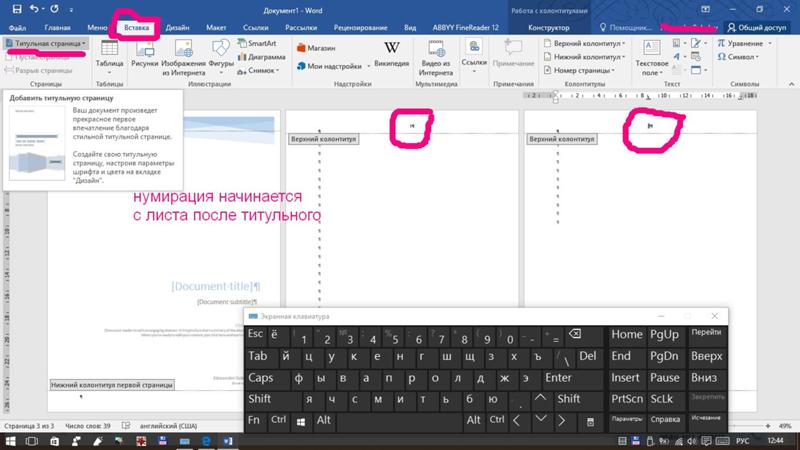
Task: Click proofing book icon in status bar
Action: [x=126, y=426]
